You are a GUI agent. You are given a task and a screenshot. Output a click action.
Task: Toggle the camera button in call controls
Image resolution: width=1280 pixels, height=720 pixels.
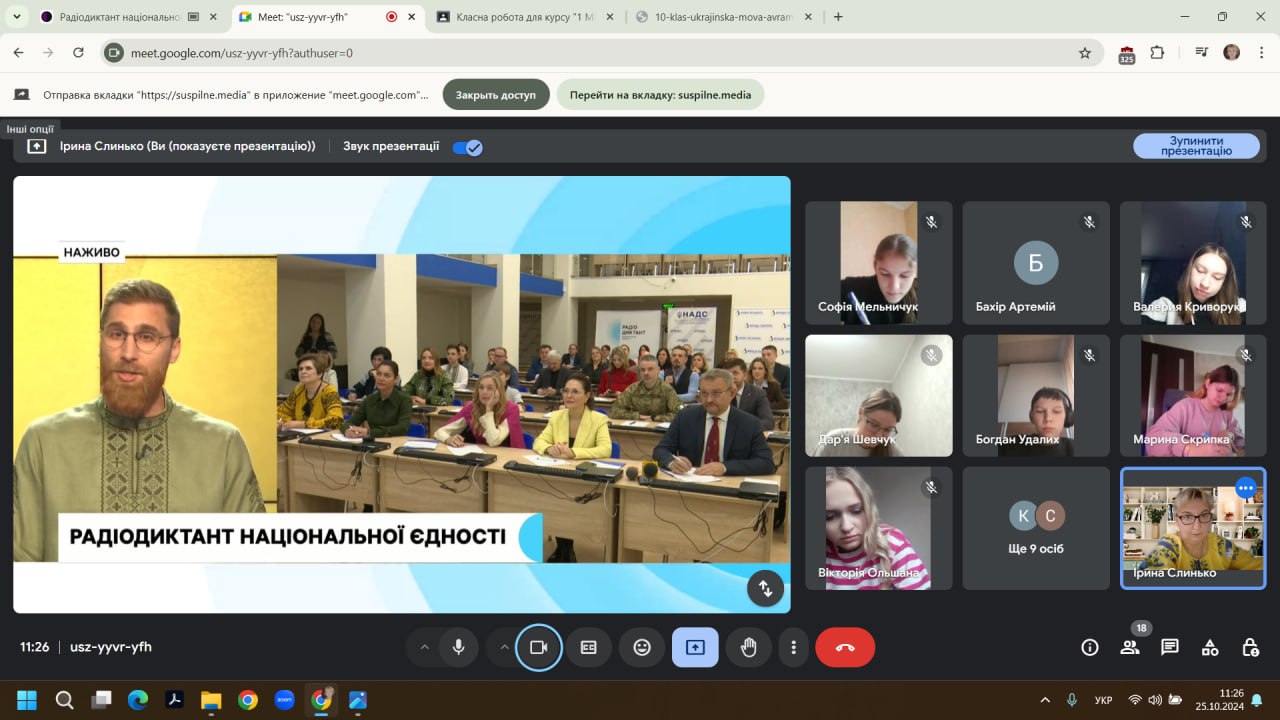[x=538, y=647]
